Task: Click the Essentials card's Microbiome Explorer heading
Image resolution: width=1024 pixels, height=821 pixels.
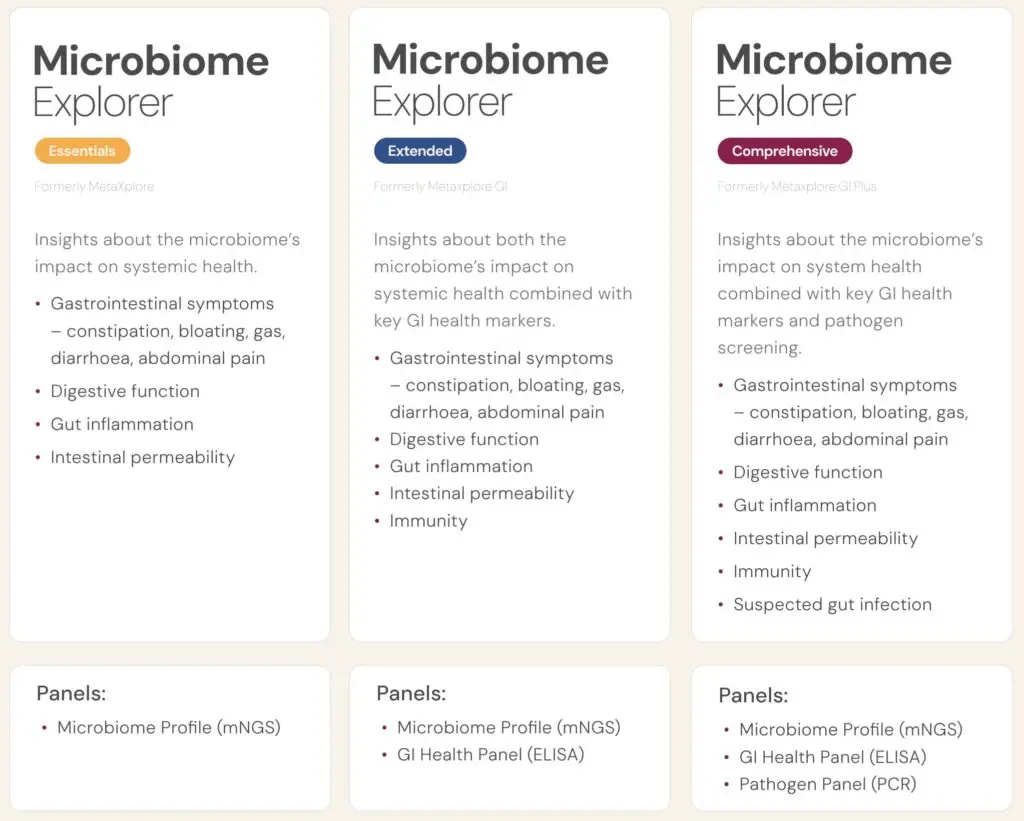Action: [x=151, y=81]
